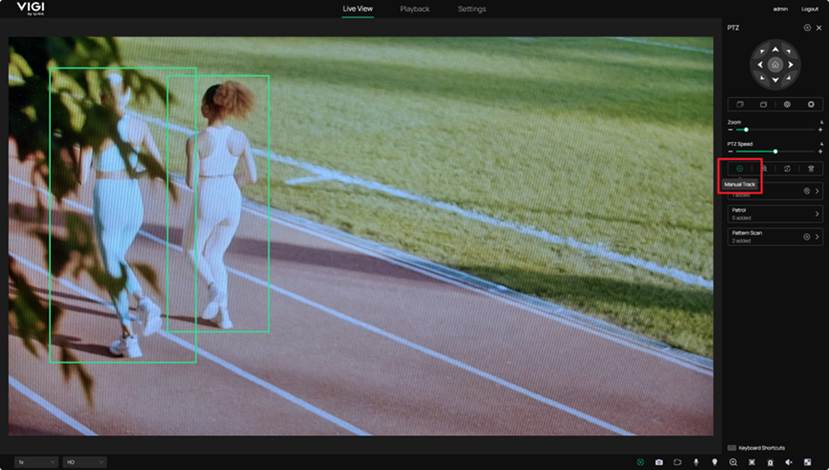Click the Zoom minus button

pyautogui.click(x=731, y=130)
